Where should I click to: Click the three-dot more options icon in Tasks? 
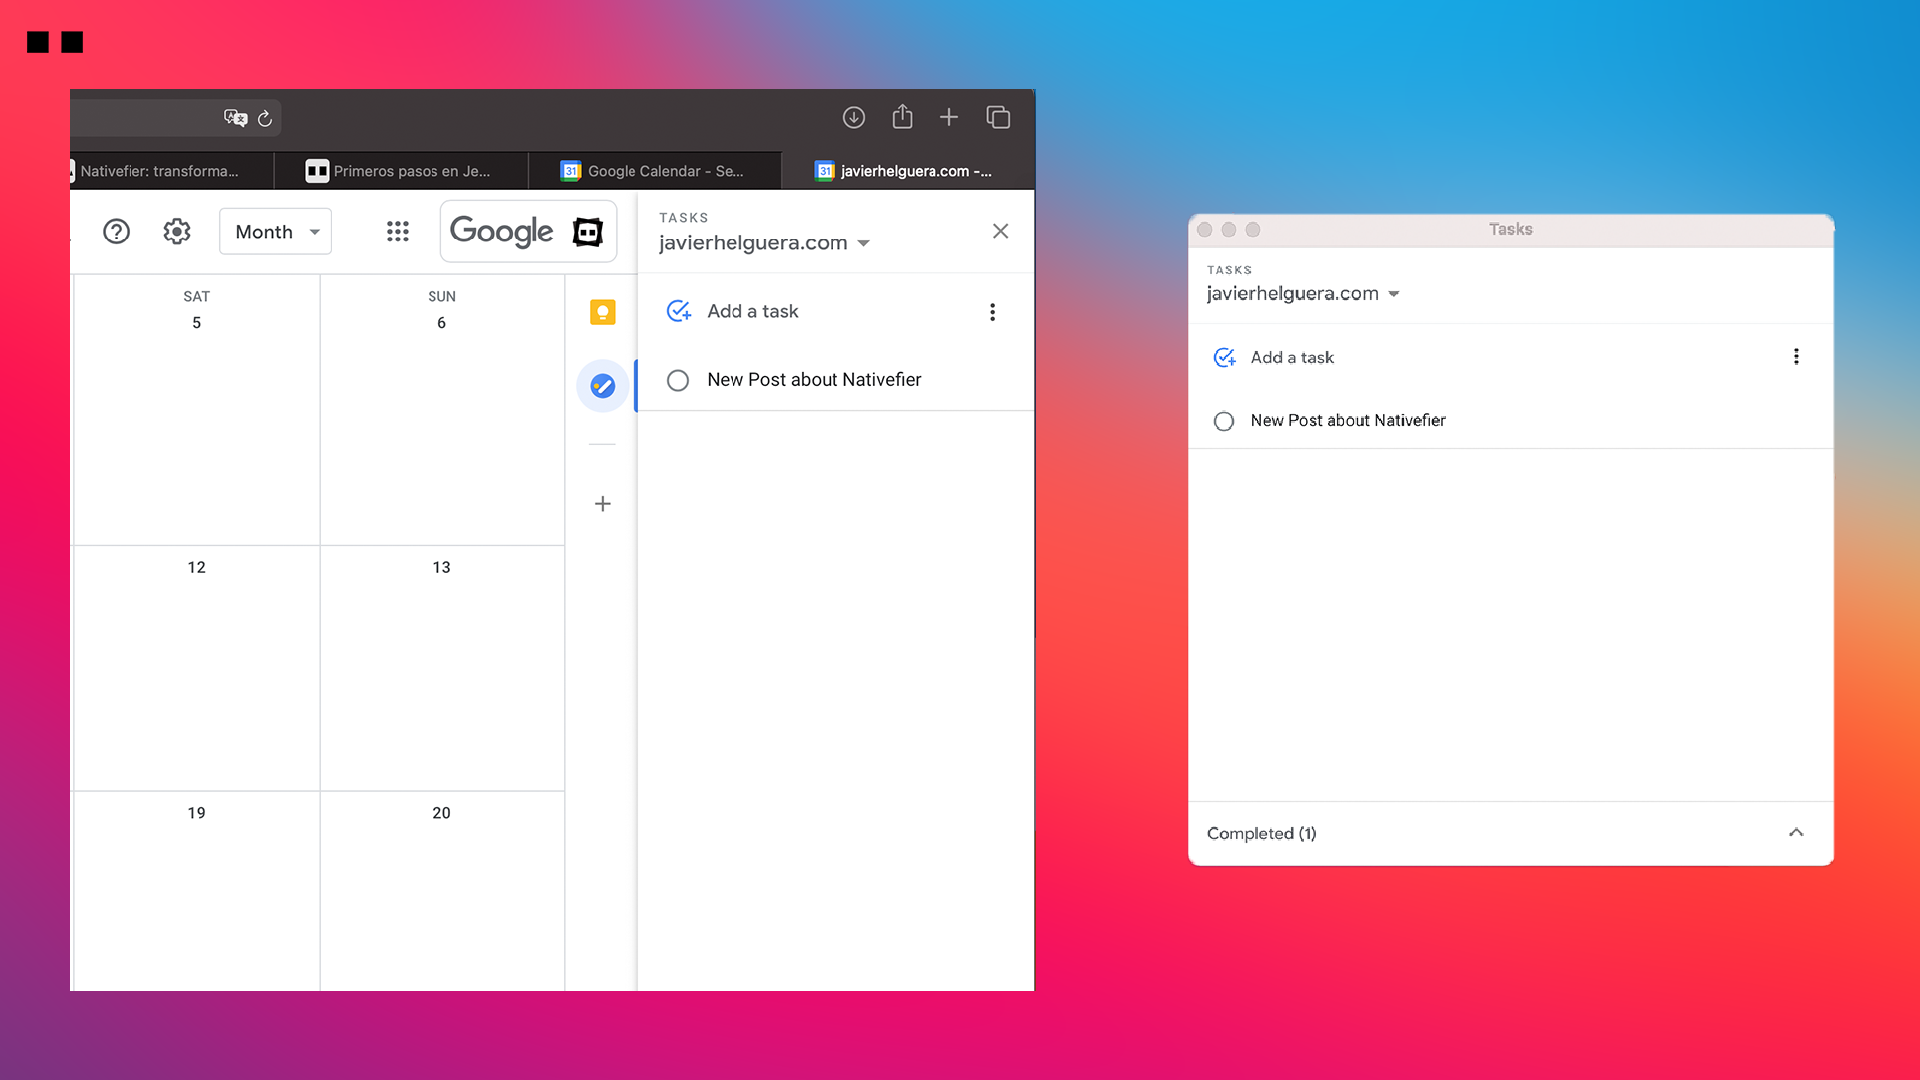tap(992, 311)
